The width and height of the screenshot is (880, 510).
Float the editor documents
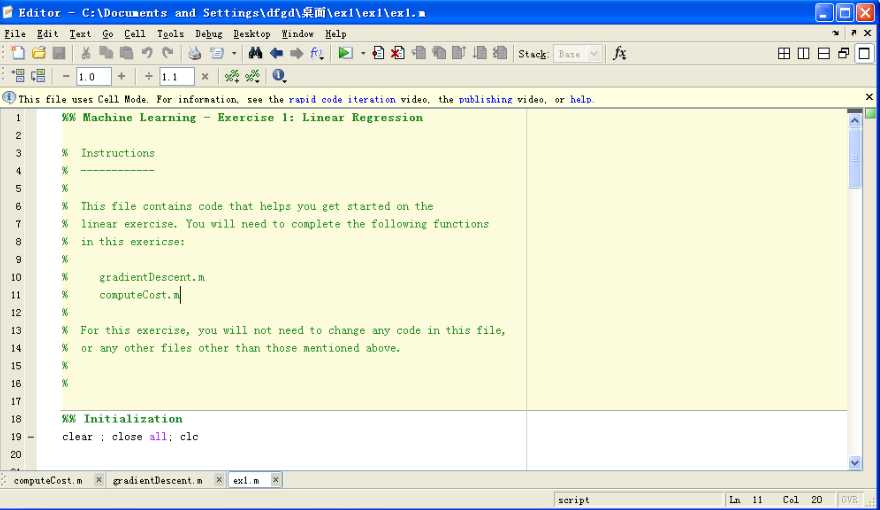coord(844,53)
